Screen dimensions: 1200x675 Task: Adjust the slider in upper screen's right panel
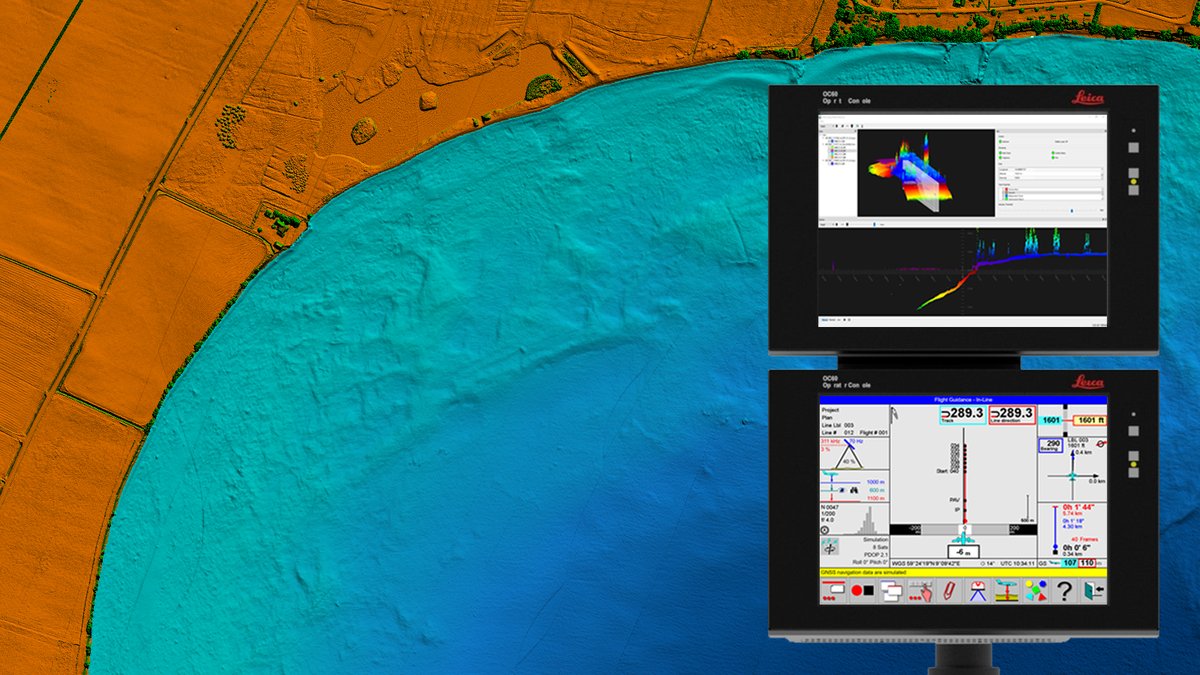click(1072, 210)
